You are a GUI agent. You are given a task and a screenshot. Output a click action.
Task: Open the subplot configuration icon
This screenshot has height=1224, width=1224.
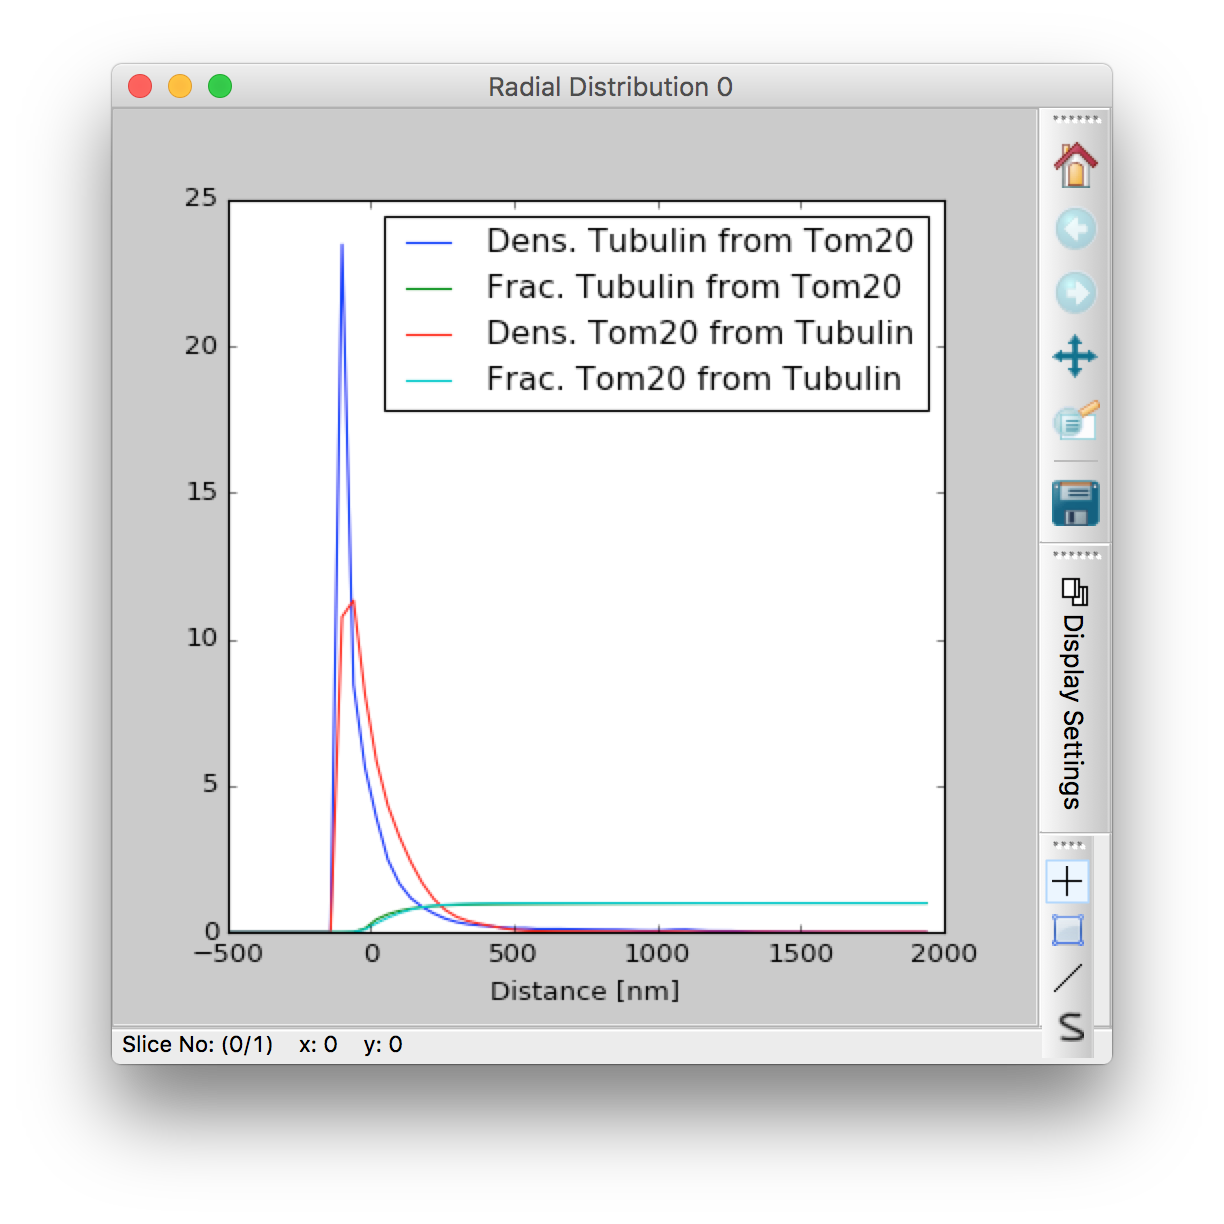pyautogui.click(x=1075, y=421)
